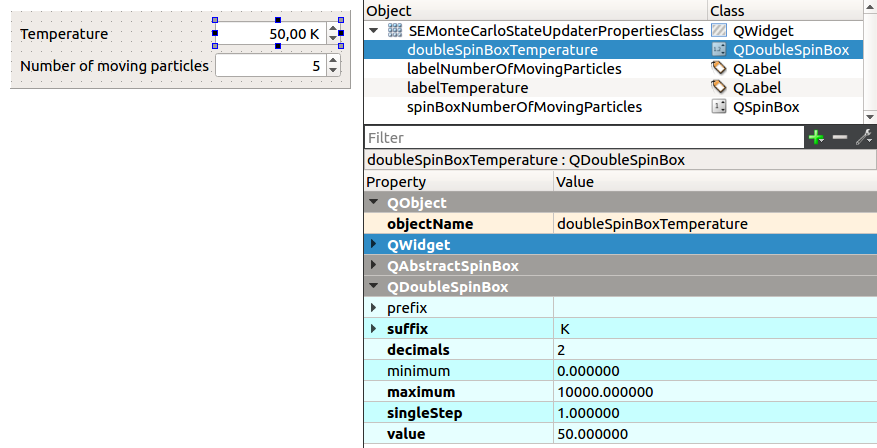Viewport: 877px width, 448px height.
Task: Select labelNumberOfMovingParticles in object tree
Action: coord(514,69)
